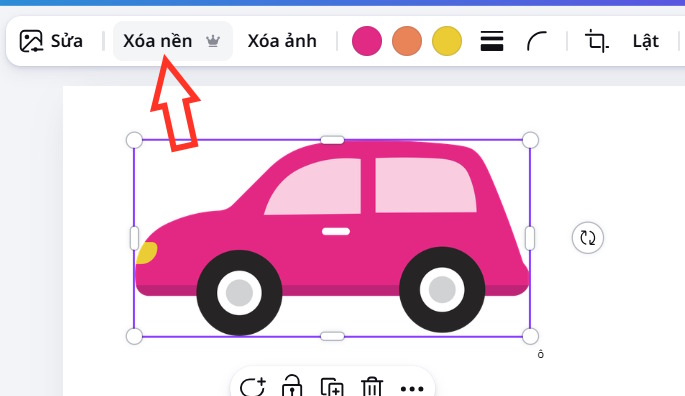Click the top-left corner selection handle
The width and height of the screenshot is (685, 396).
point(134,140)
